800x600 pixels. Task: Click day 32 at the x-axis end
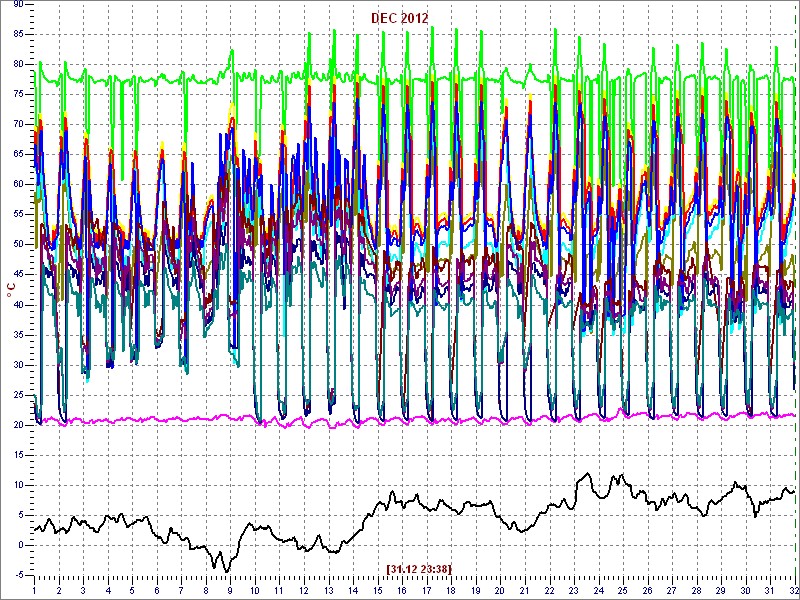(794, 591)
